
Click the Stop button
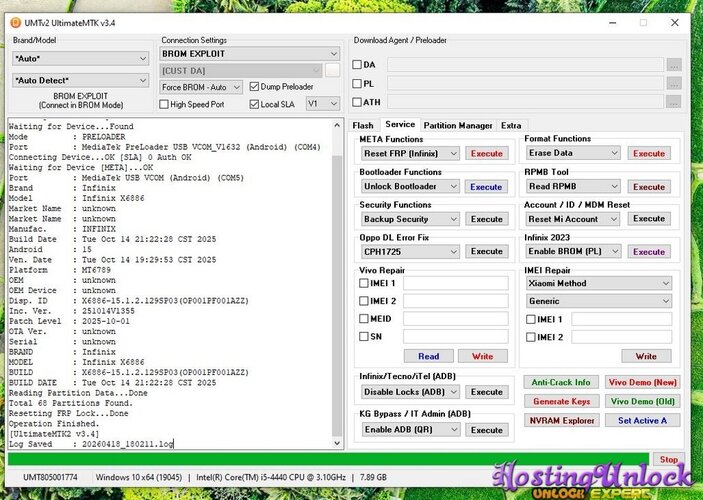[x=668, y=460]
